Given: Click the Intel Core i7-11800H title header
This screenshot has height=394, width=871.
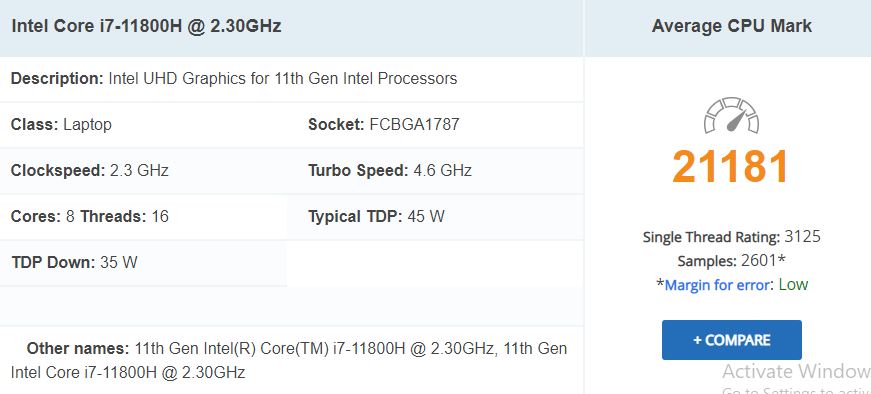Looking at the screenshot, I should click(146, 26).
